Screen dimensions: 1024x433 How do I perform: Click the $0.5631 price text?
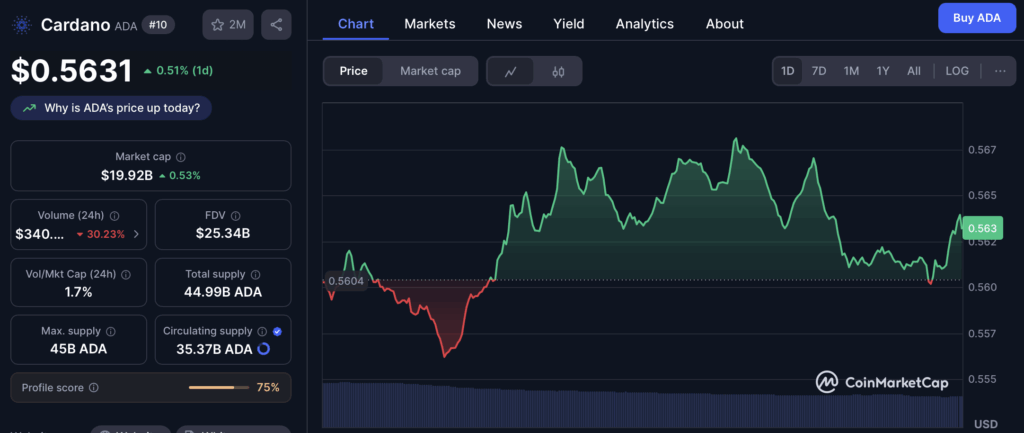point(72,71)
